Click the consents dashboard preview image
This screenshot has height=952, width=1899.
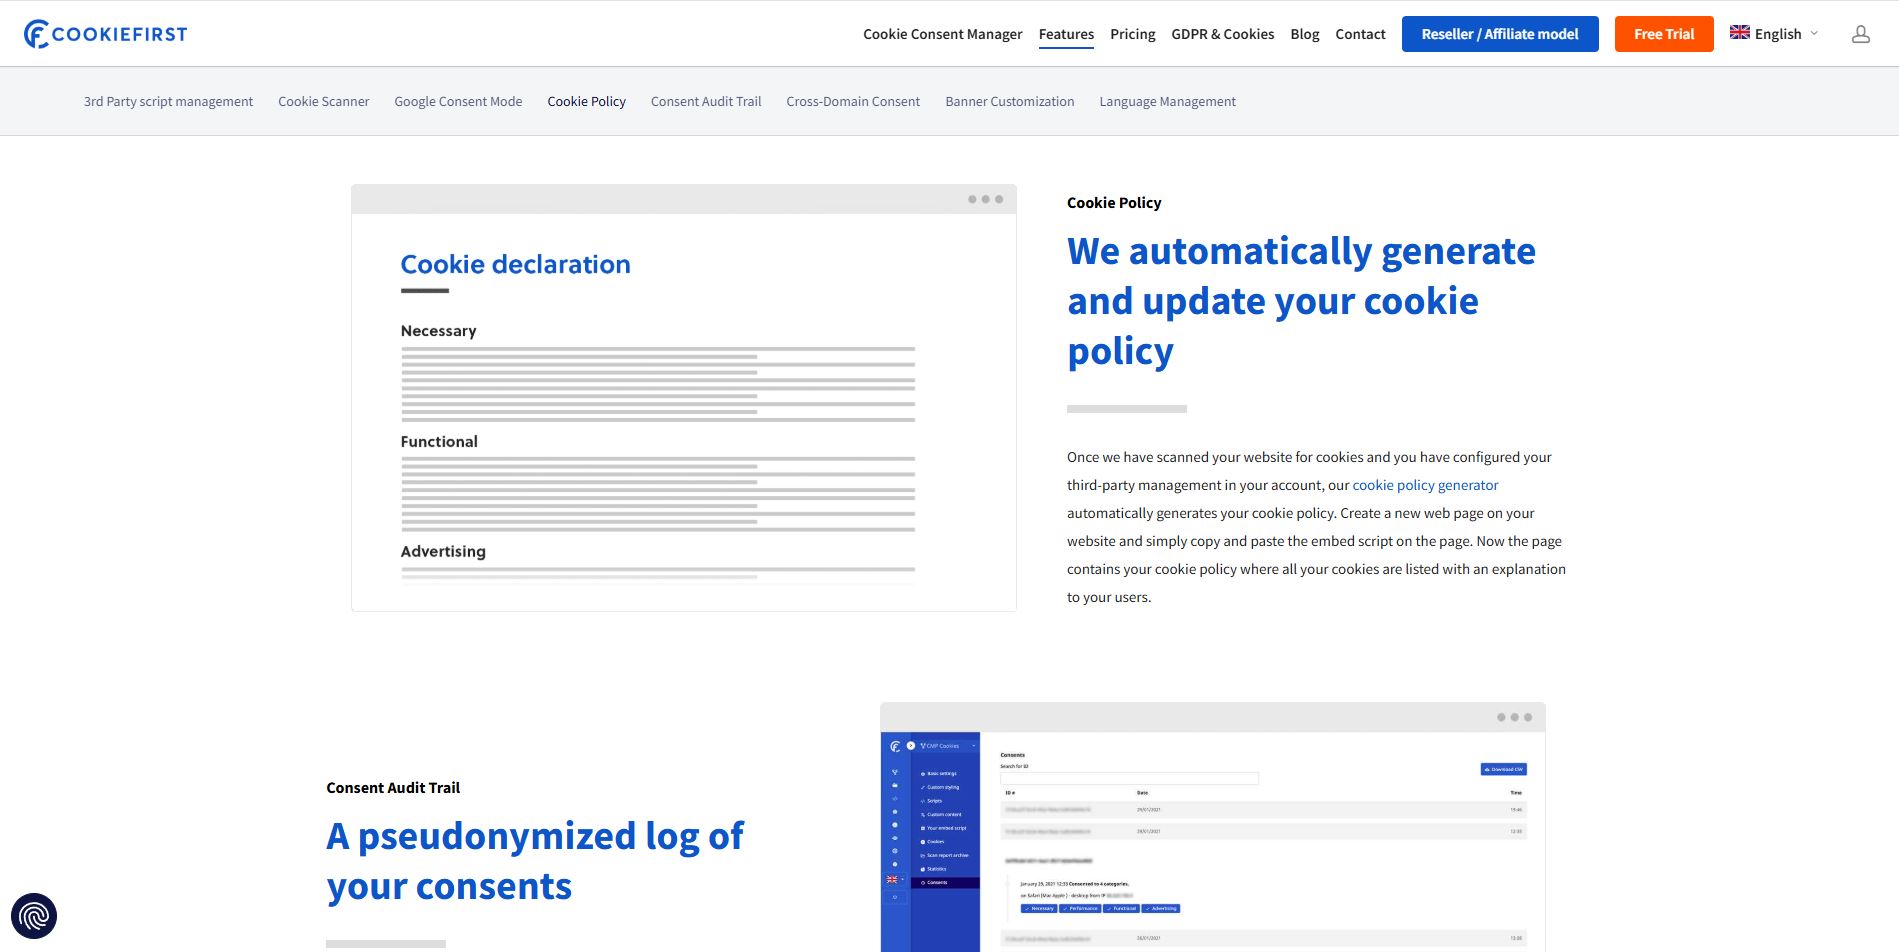pyautogui.click(x=1213, y=827)
